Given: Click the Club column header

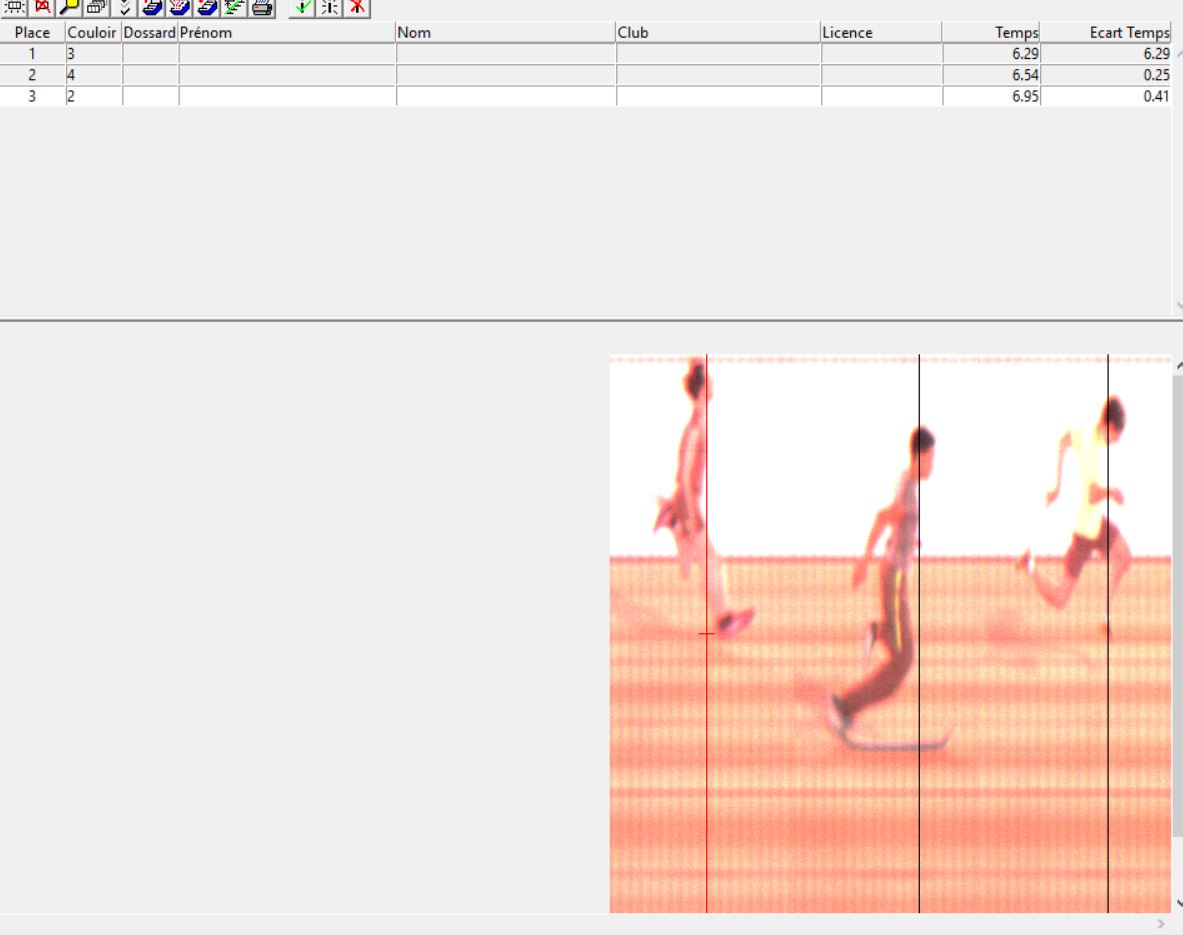Looking at the screenshot, I should pos(718,32).
